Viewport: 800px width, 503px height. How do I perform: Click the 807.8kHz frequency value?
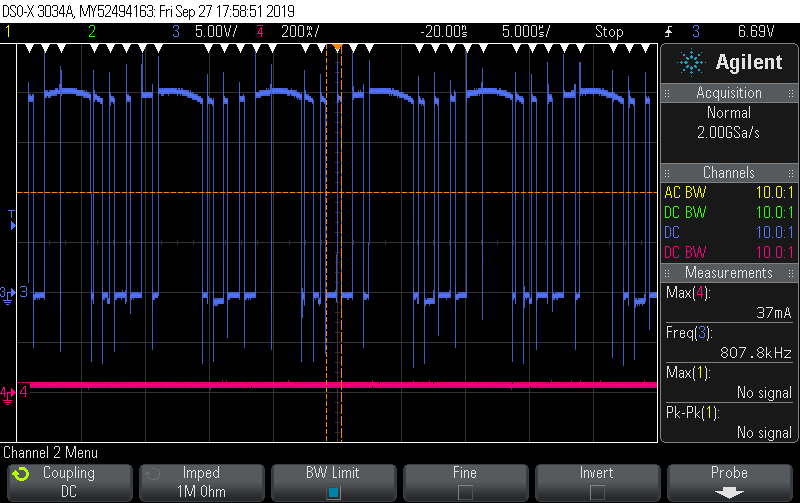756,353
